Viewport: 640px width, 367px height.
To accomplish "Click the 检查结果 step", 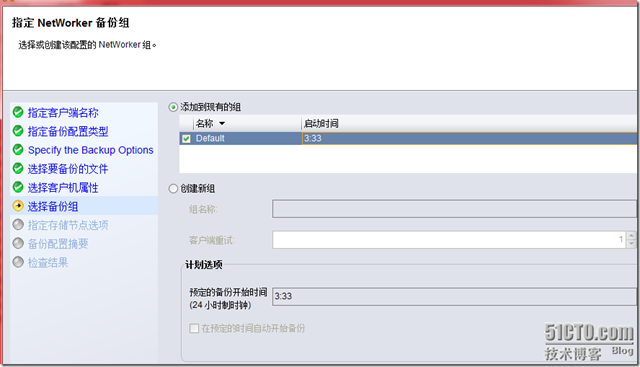I will tap(48, 263).
